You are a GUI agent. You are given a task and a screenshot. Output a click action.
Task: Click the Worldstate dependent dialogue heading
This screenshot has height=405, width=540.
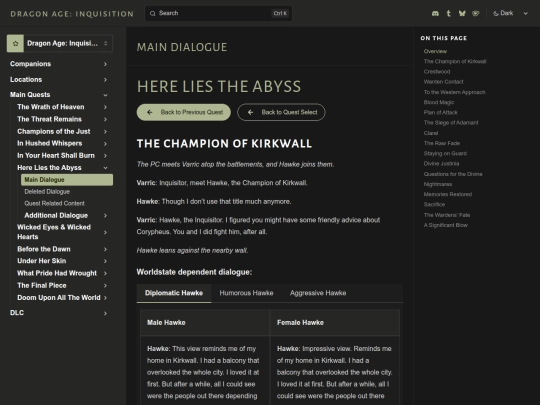click(x=194, y=272)
